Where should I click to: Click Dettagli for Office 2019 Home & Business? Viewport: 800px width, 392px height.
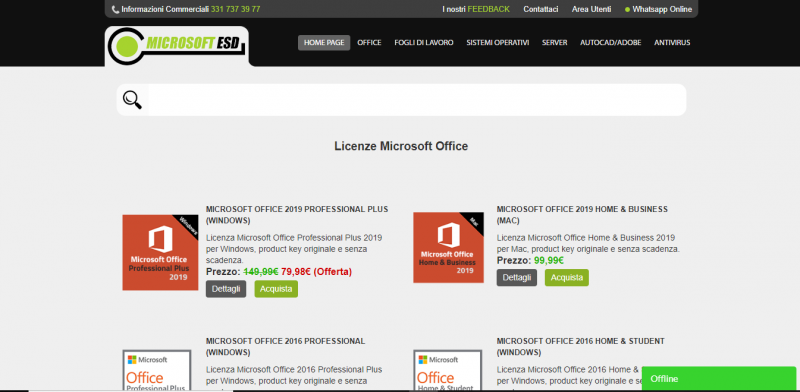tap(517, 278)
